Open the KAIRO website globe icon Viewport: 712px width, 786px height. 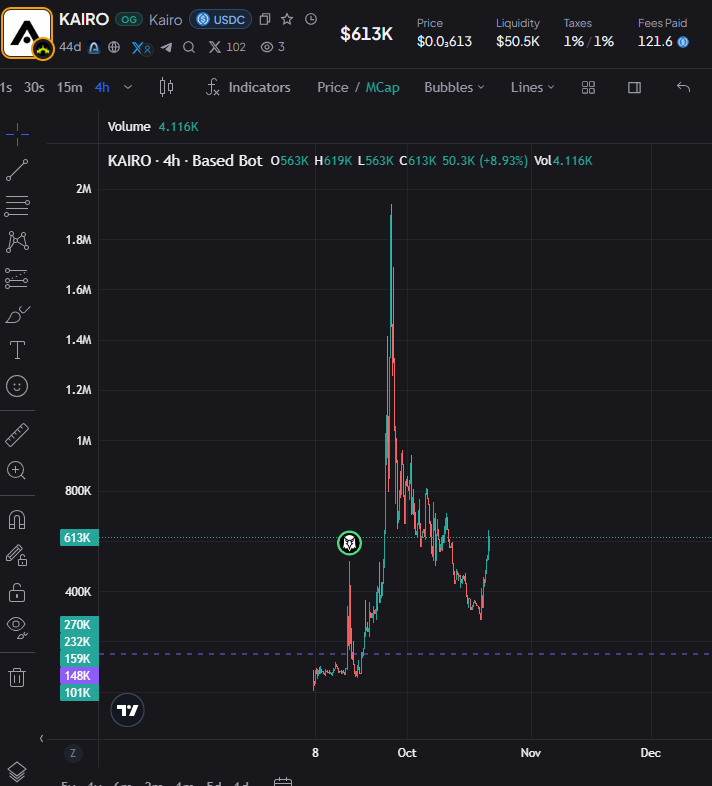[114, 47]
